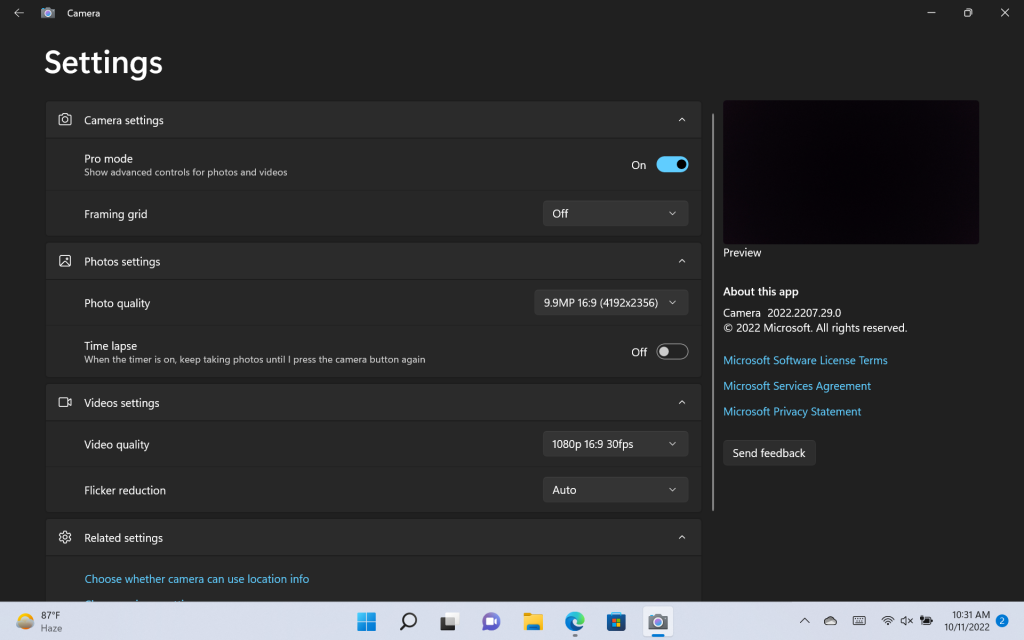Launch Microsoft Edge from taskbar
The width and height of the screenshot is (1024, 640).
tap(575, 621)
